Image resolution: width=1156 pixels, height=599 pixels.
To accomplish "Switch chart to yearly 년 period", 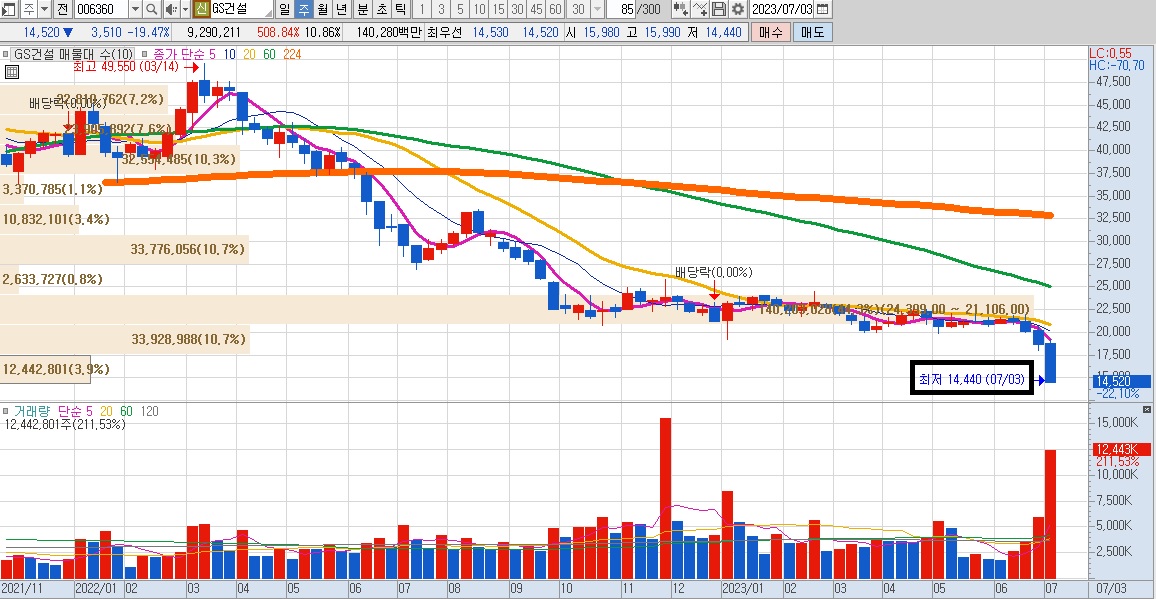I will (341, 9).
